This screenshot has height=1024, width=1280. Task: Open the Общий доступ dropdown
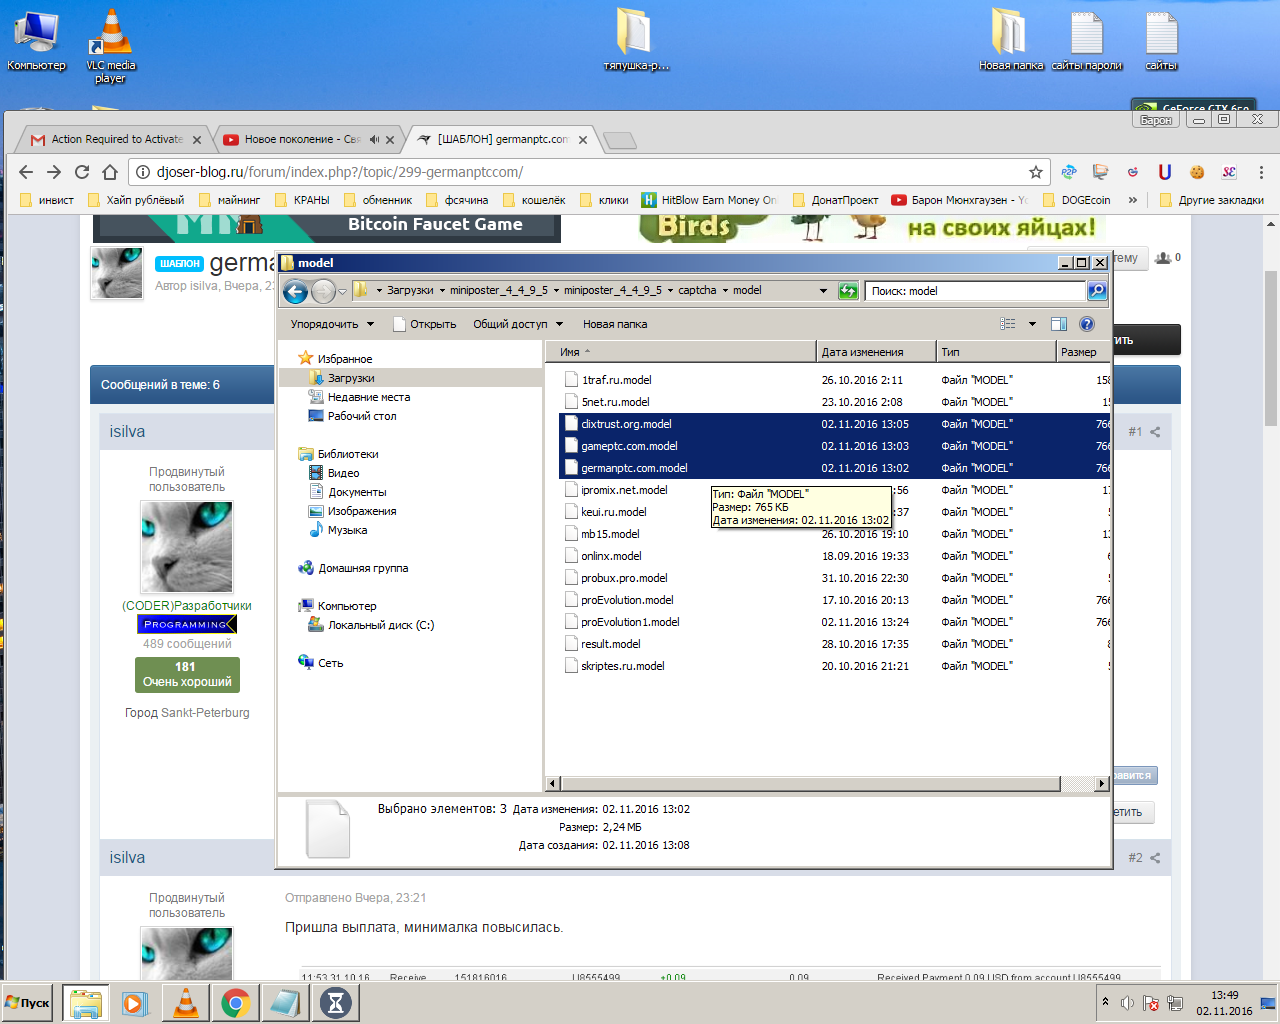(x=518, y=324)
